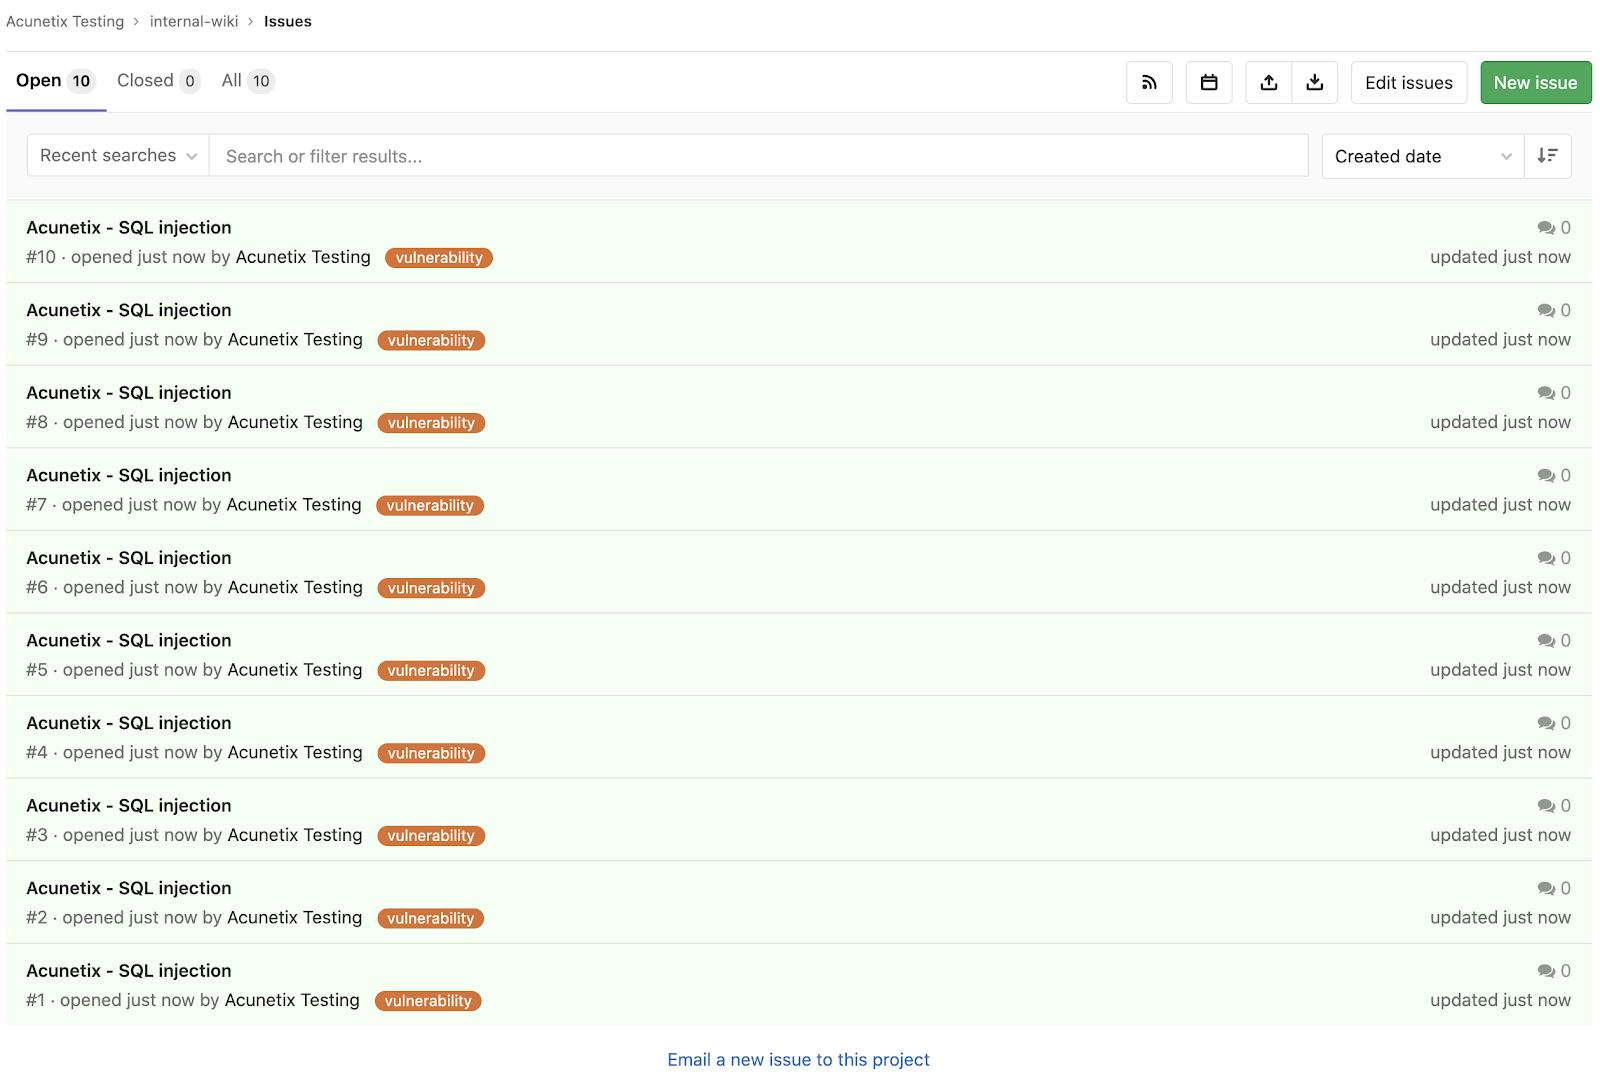Open issue #7 Acunetix - SQL injection title
The width and height of the screenshot is (1600, 1076).
point(129,476)
